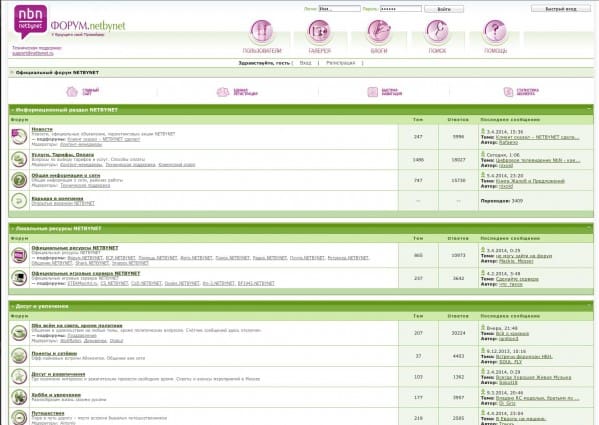Click the Галерея nav label

click(320, 50)
